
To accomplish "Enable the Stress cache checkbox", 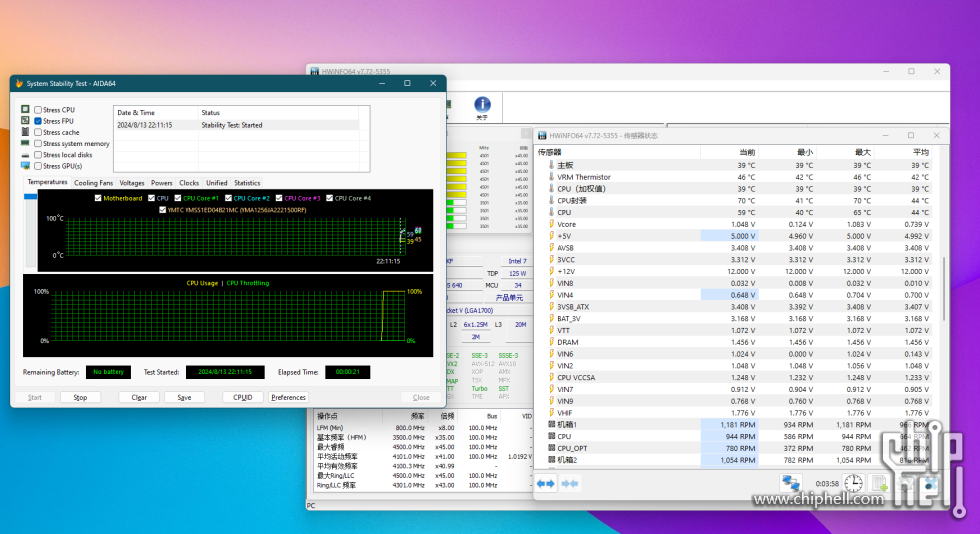I will point(38,132).
